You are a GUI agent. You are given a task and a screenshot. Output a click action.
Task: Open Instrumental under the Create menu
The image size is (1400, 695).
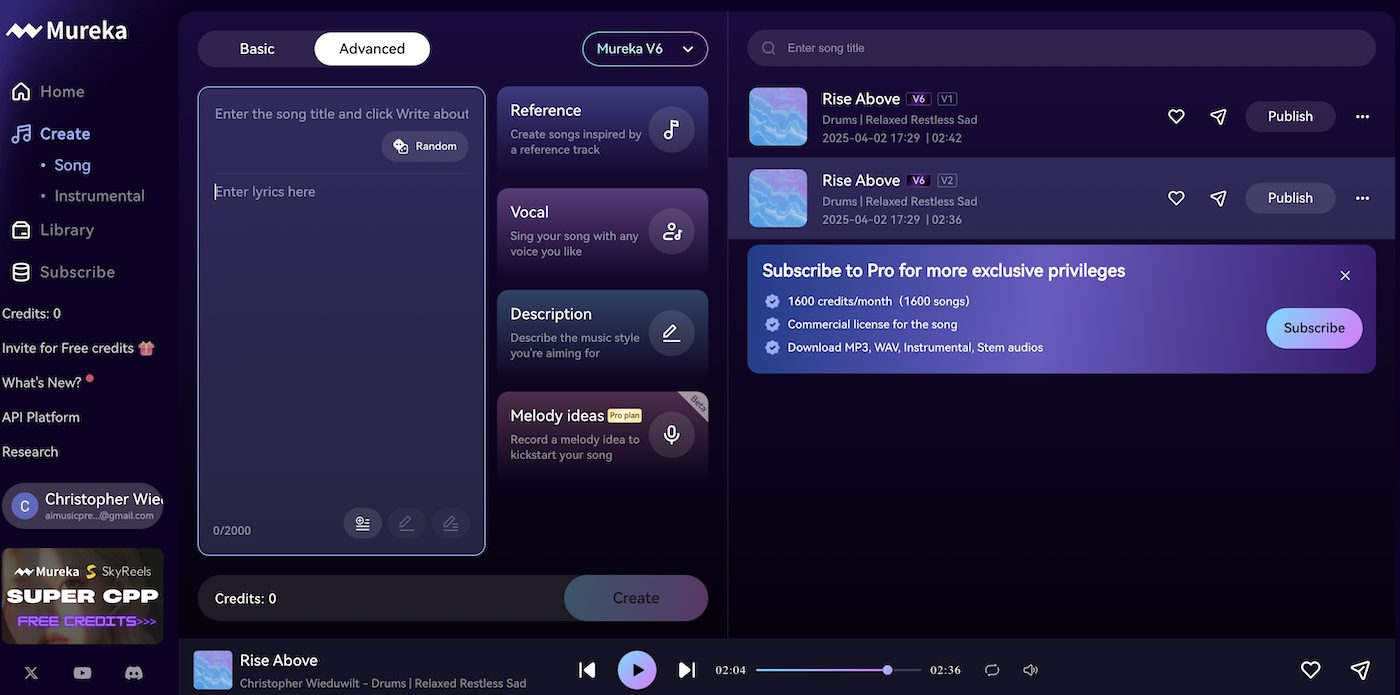click(x=99, y=196)
